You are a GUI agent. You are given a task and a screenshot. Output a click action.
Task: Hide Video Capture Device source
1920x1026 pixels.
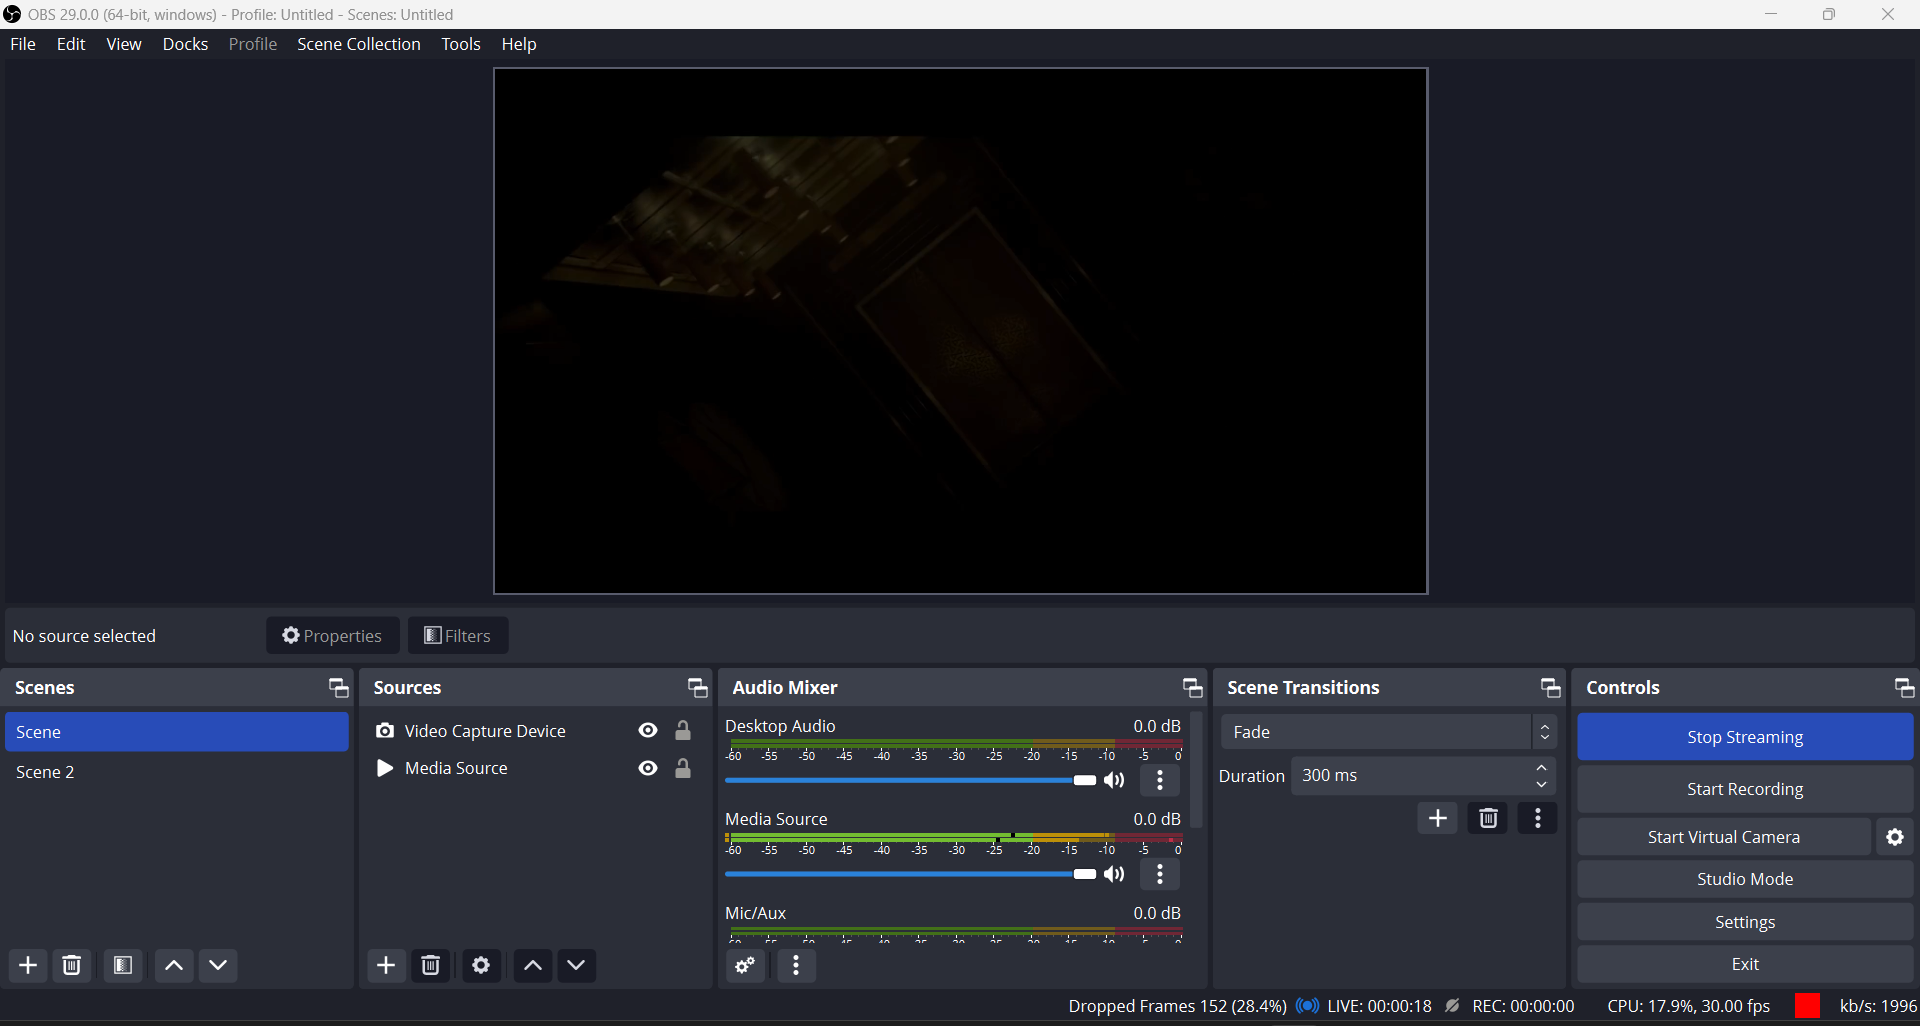click(648, 731)
